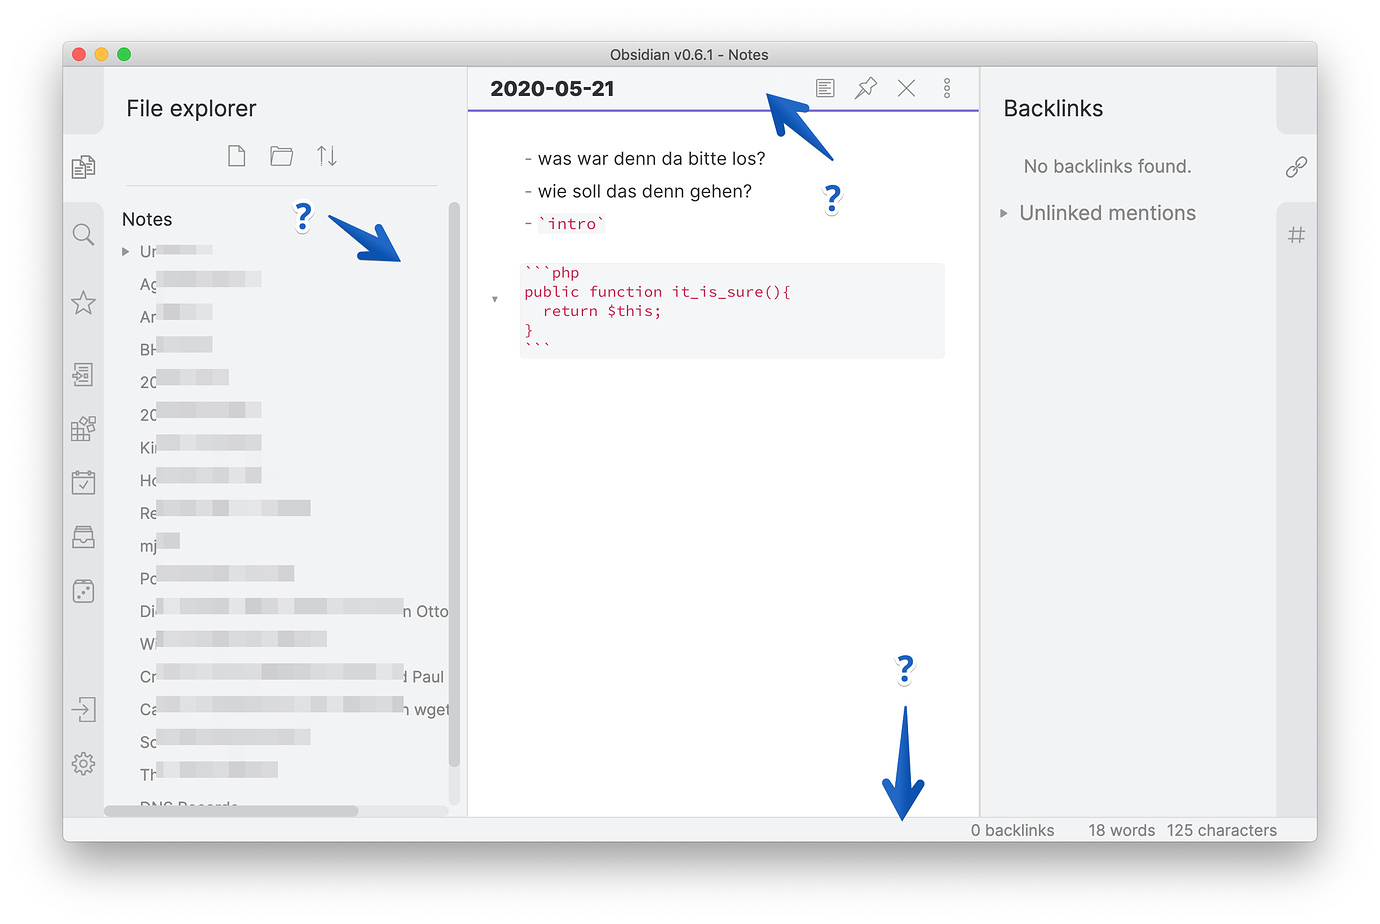Create a new folder icon
1380x924 pixels.
[x=282, y=156]
